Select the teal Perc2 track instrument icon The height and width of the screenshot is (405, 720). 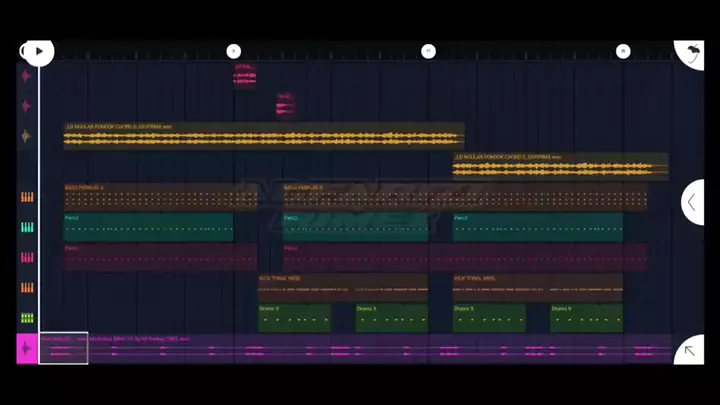27,227
